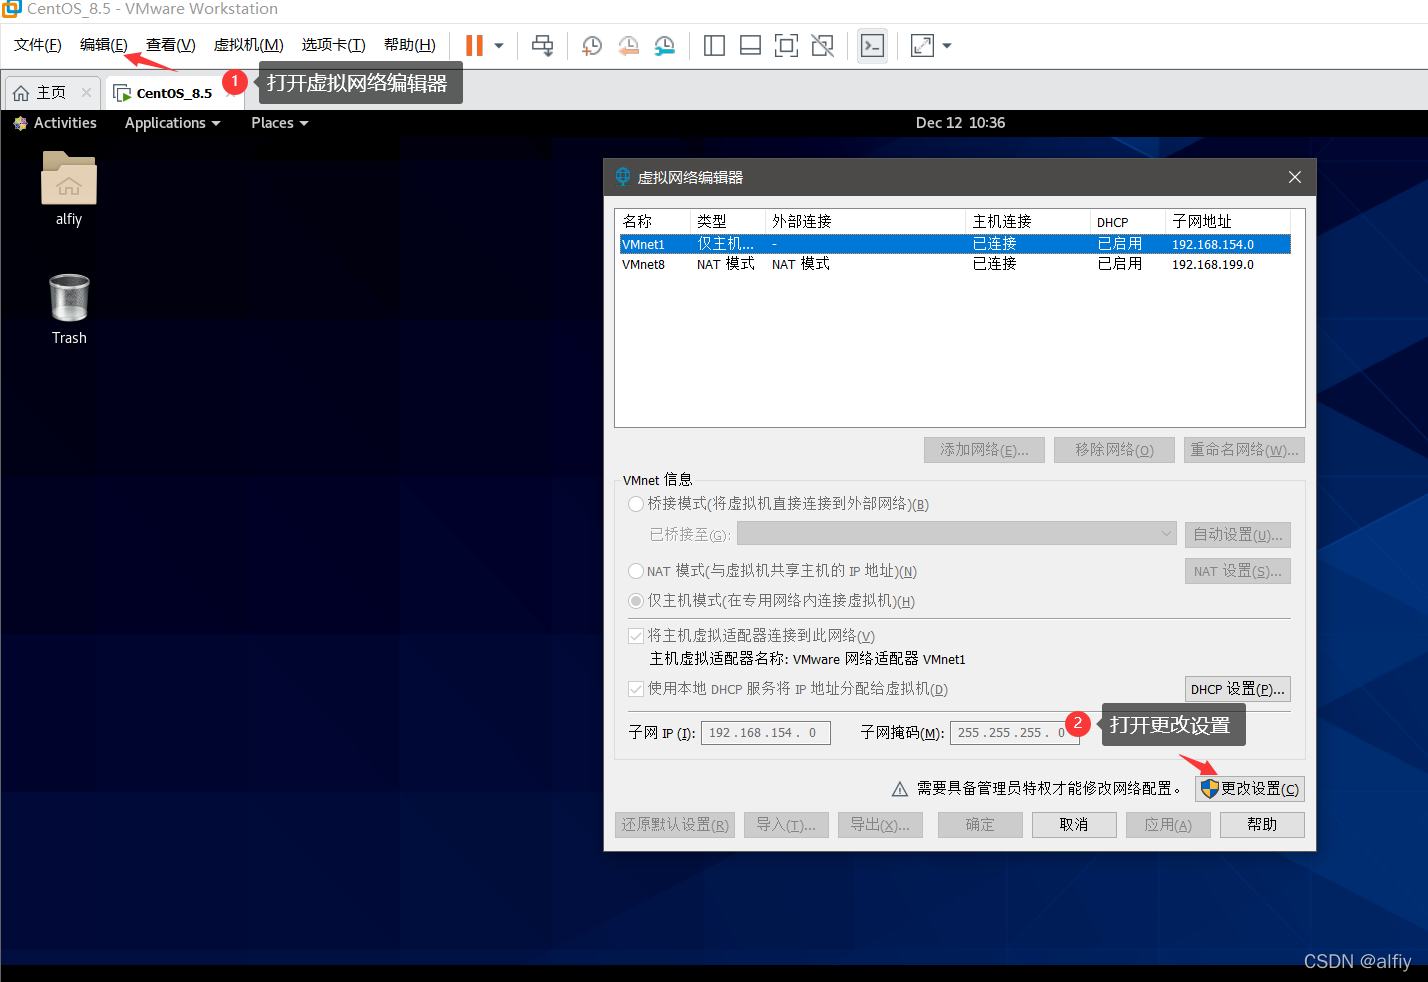
Task: Click the full screen mode icon
Action: pyautogui.click(x=786, y=45)
